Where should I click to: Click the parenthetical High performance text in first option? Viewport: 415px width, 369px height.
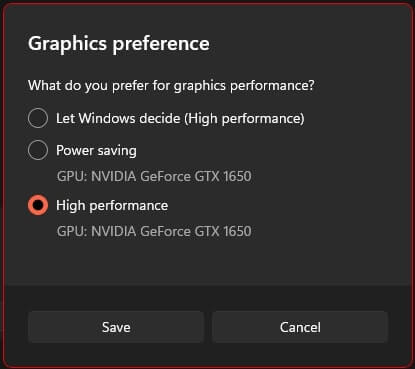244,119
